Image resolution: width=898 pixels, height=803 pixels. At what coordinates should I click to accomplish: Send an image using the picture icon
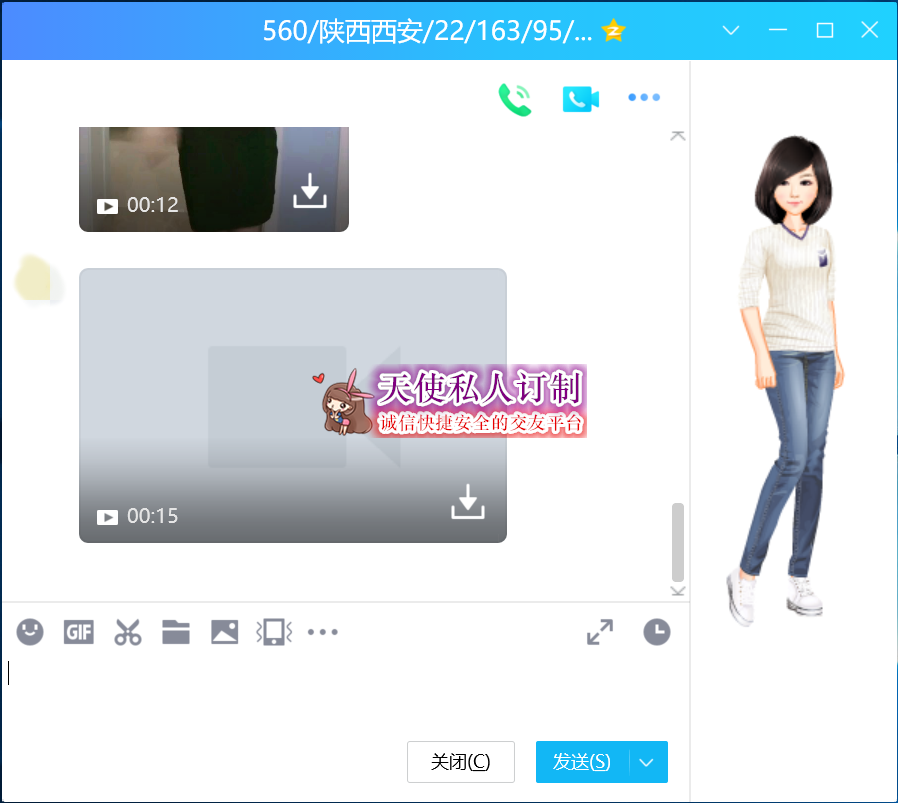click(x=224, y=632)
